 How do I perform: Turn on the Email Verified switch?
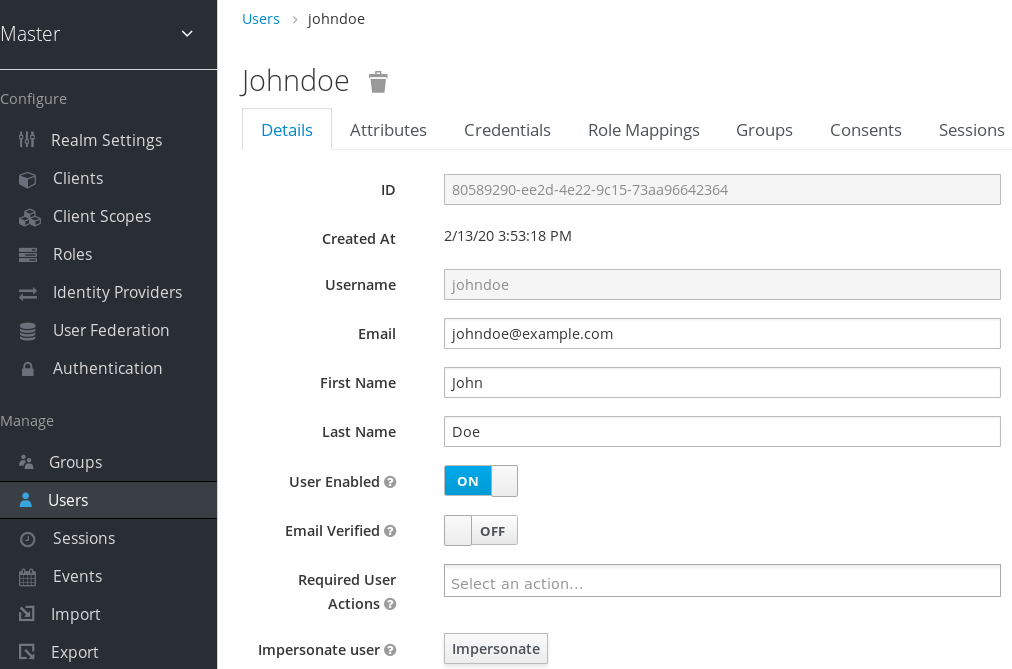[481, 530]
